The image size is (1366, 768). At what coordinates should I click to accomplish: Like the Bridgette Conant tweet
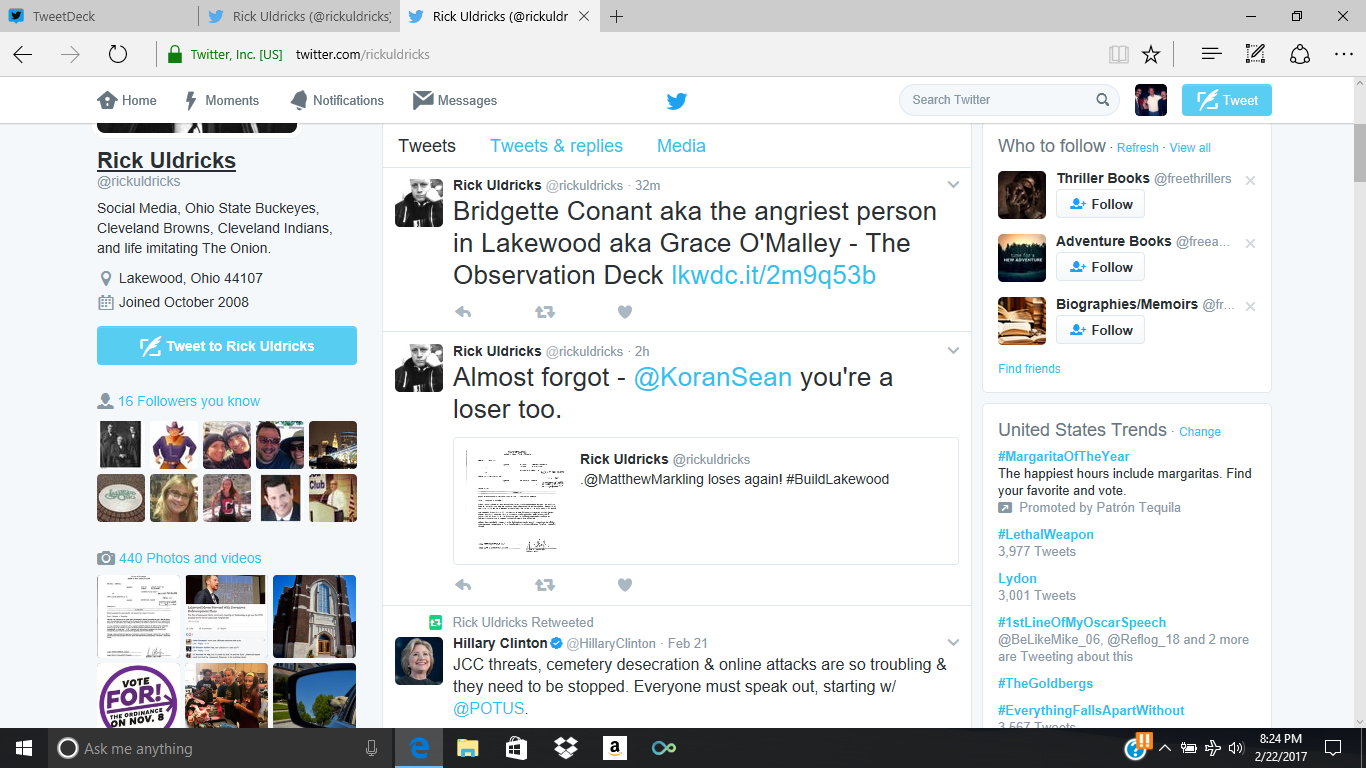pos(625,311)
